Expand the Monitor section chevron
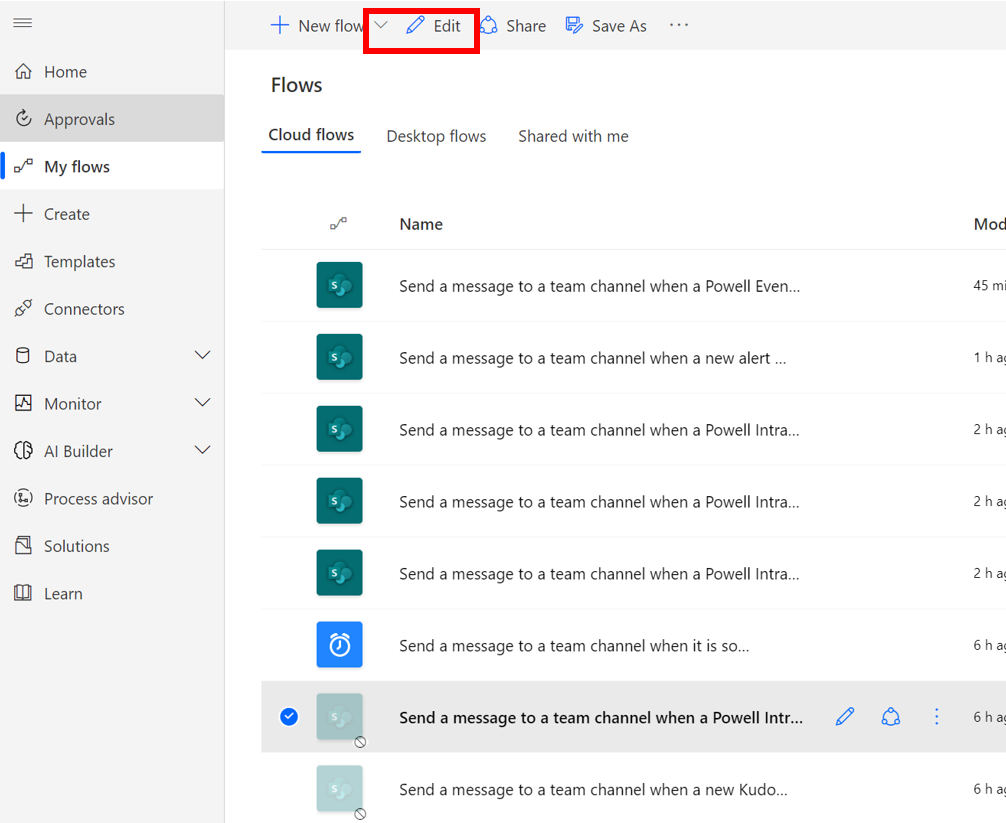The height and width of the screenshot is (823, 1006). [x=203, y=403]
